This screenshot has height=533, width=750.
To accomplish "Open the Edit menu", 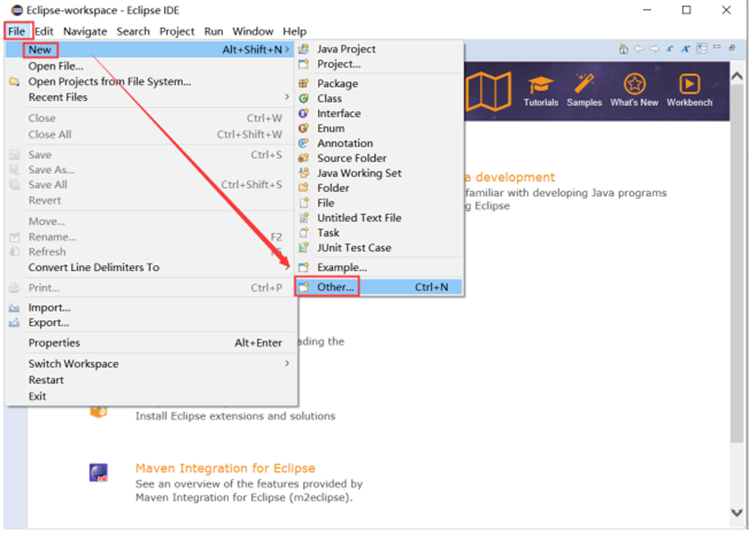I will [44, 32].
